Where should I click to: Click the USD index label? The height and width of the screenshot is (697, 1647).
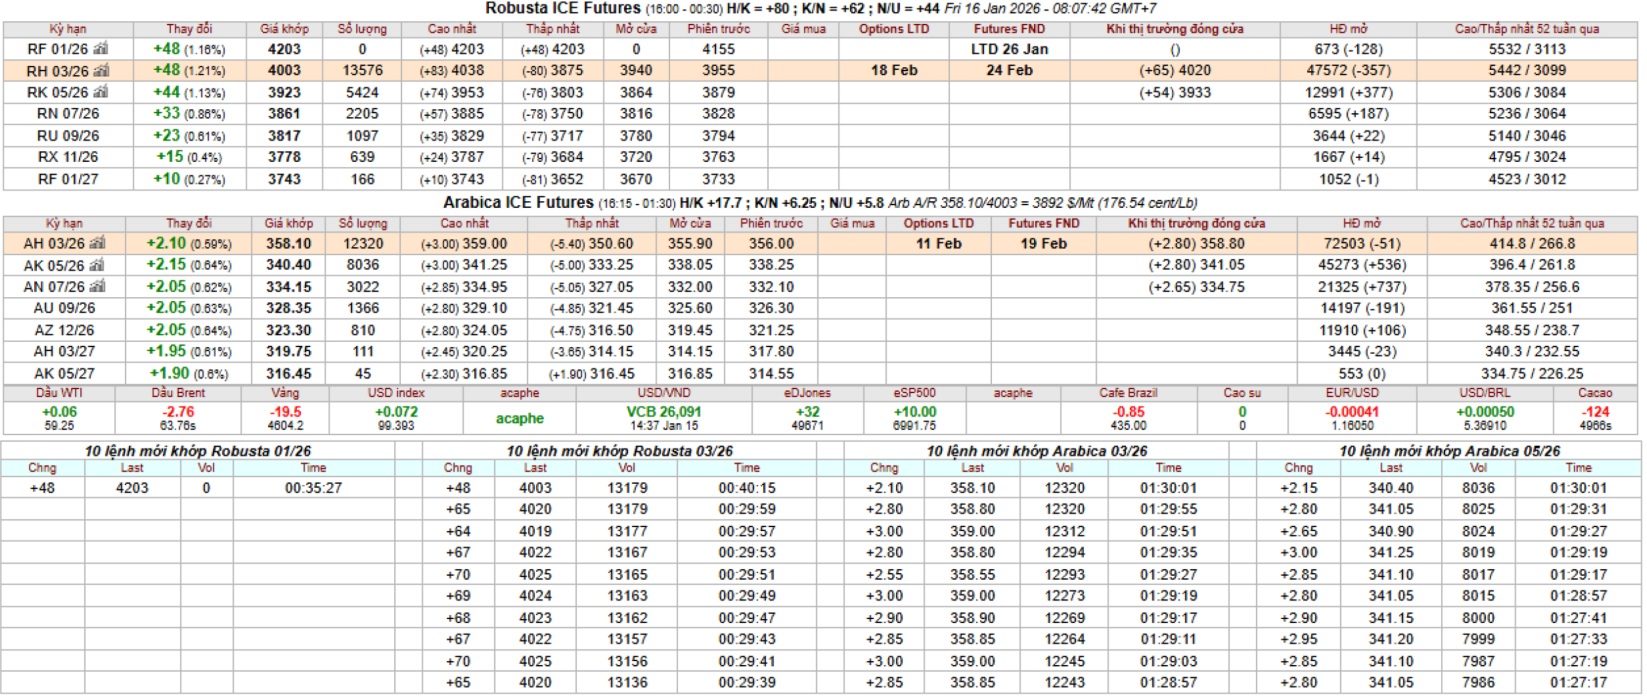[x=396, y=393]
